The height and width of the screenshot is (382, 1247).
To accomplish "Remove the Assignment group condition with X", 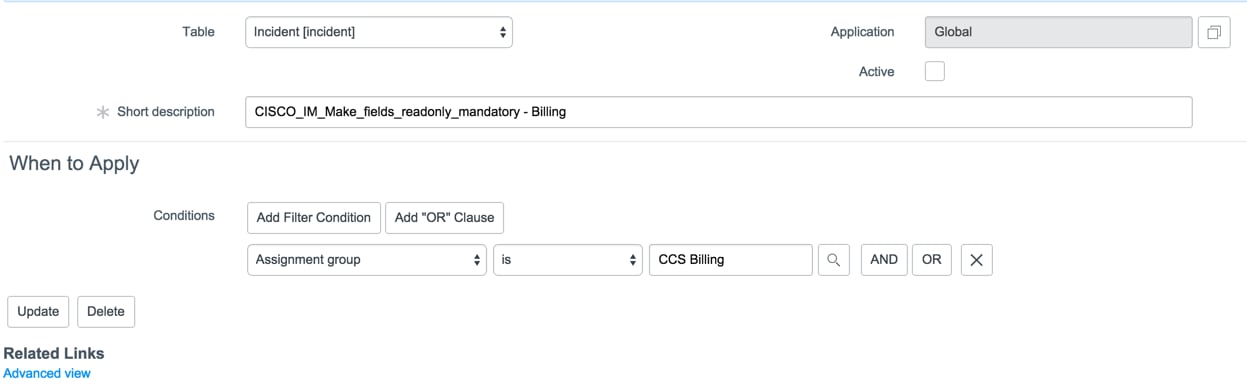I will pos(976,260).
